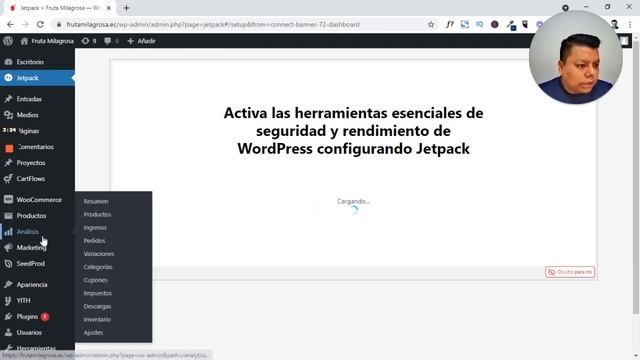Click the YITH icon

[x=8, y=301]
